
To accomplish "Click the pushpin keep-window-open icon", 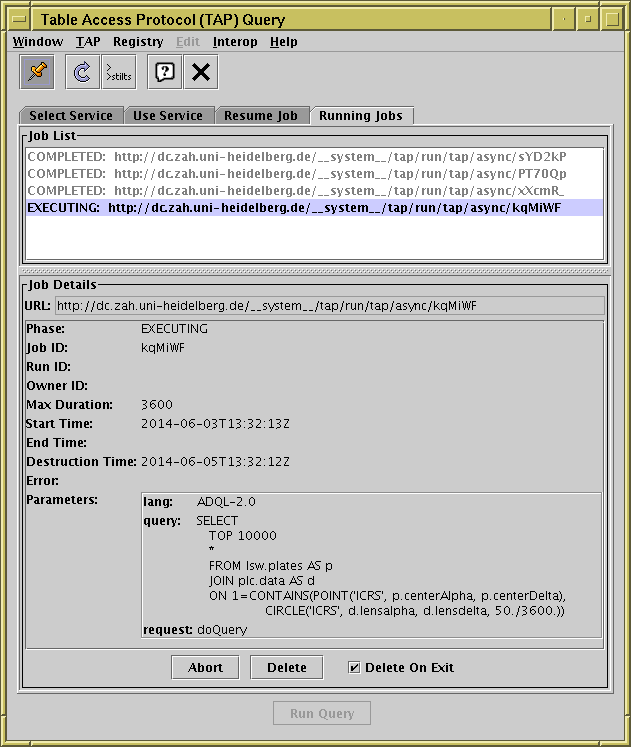I will pyautogui.click(x=38, y=72).
